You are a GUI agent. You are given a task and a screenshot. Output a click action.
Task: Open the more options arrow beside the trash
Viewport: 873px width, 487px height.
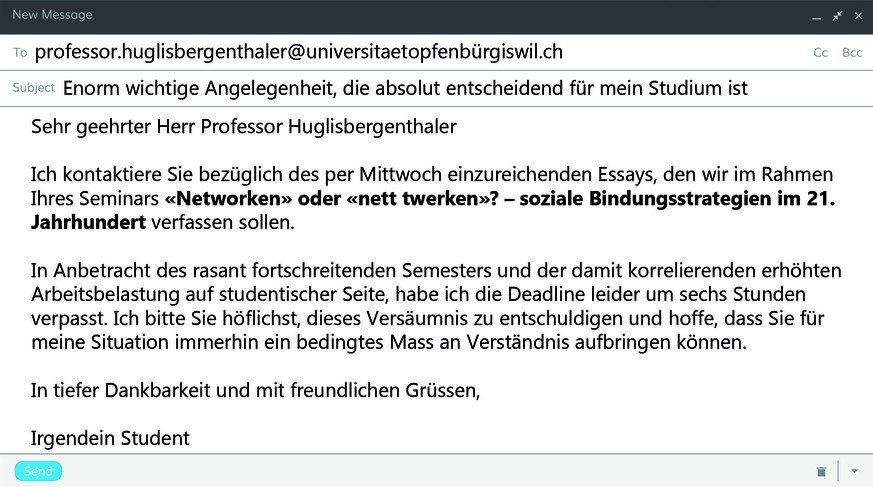pos(855,471)
